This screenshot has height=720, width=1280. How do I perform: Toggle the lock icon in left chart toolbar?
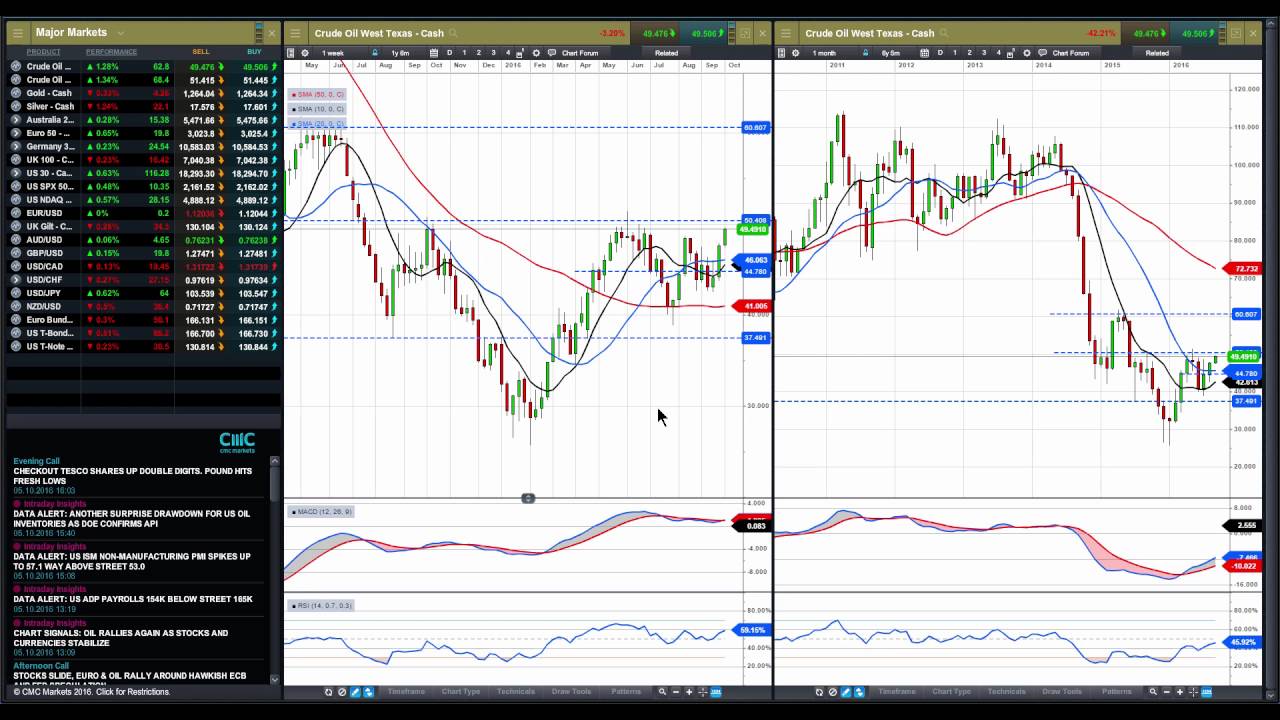click(x=375, y=53)
